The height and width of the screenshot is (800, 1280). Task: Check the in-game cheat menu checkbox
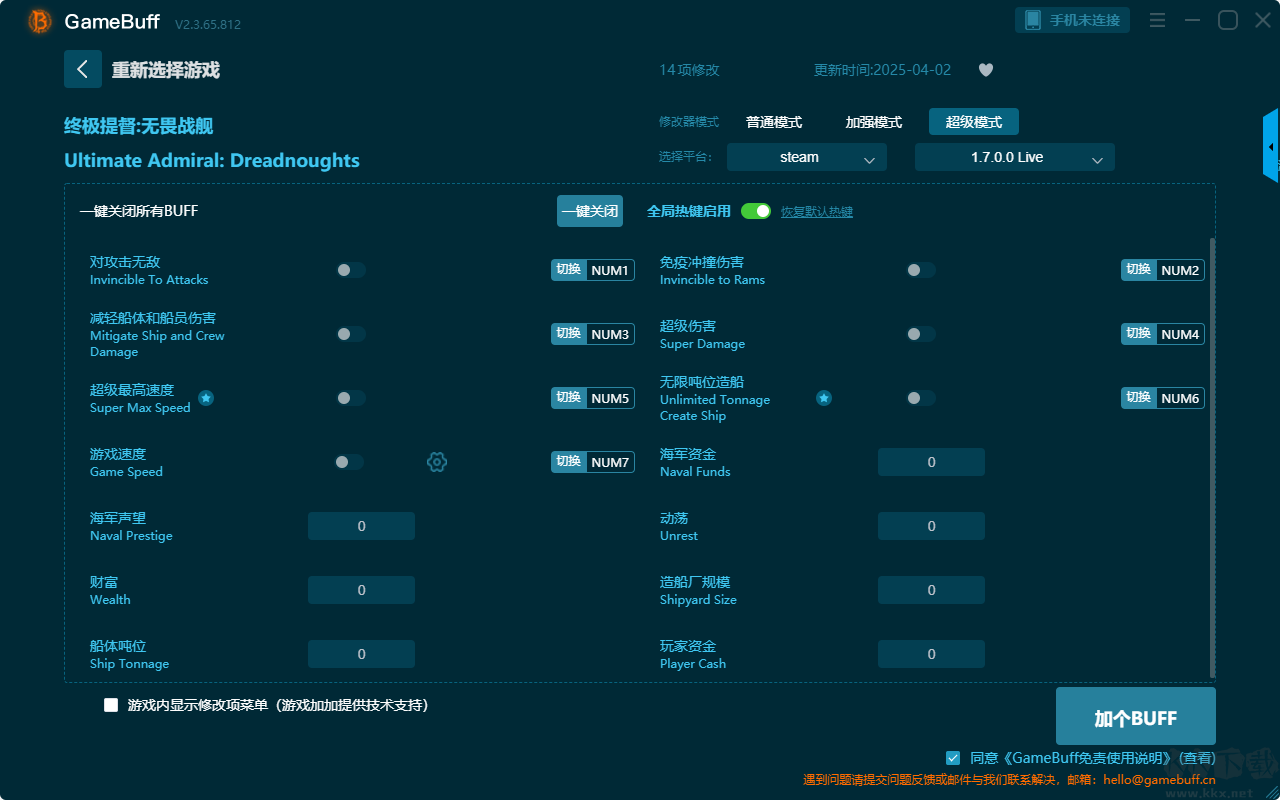(111, 705)
